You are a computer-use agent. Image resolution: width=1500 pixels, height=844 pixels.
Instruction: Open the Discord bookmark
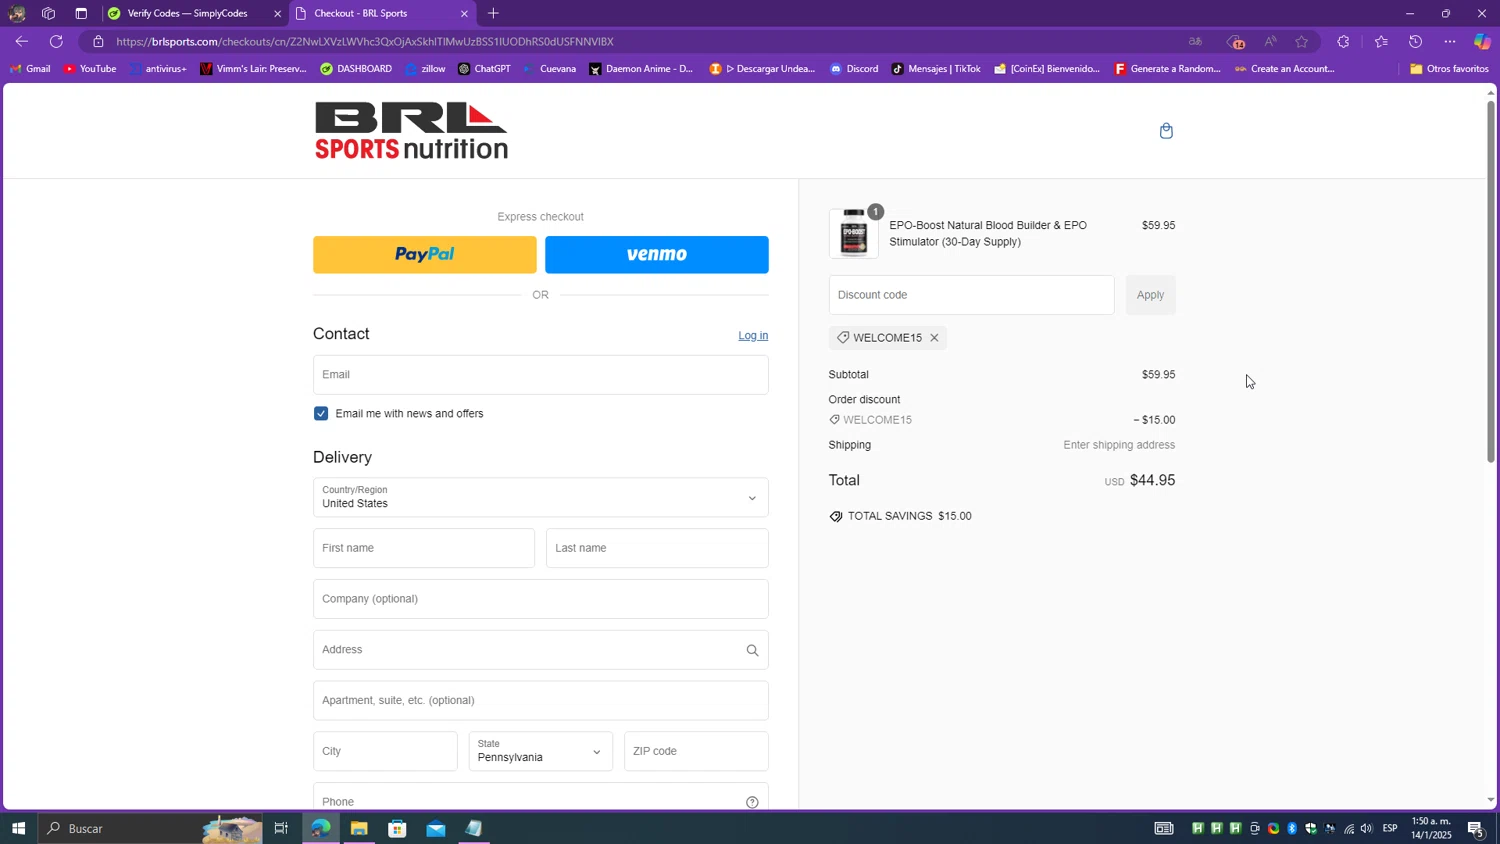click(x=854, y=69)
